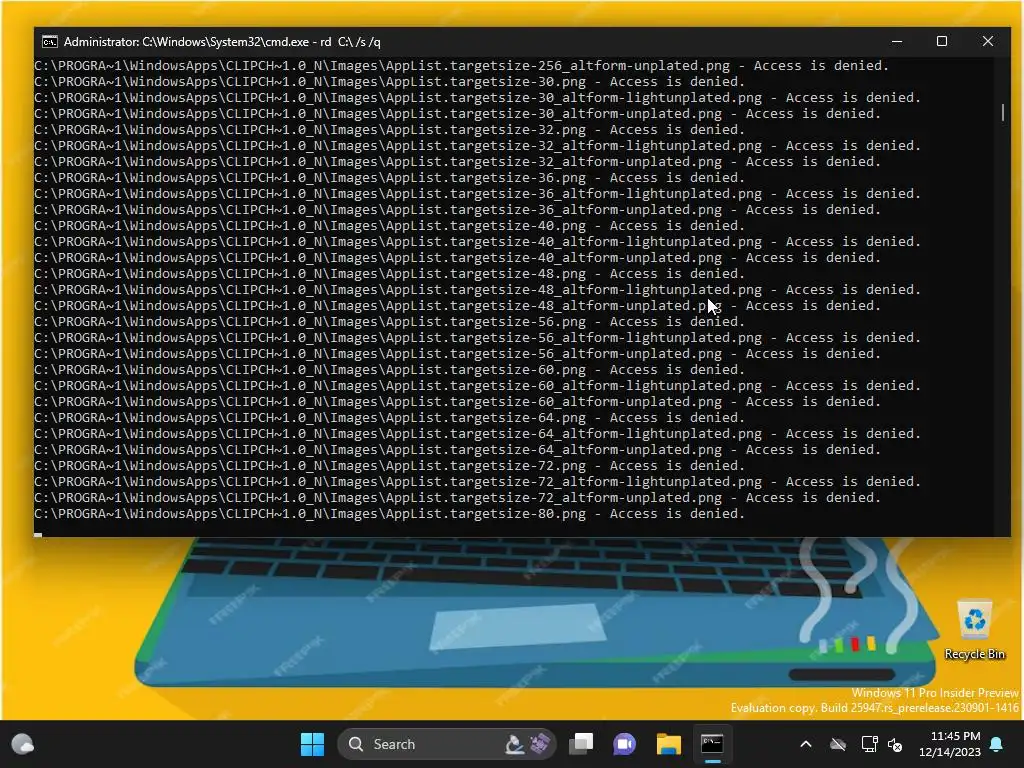Click the Bing search highlight icon in Search box
Viewport: 1024px width, 768px height.
tap(528, 744)
